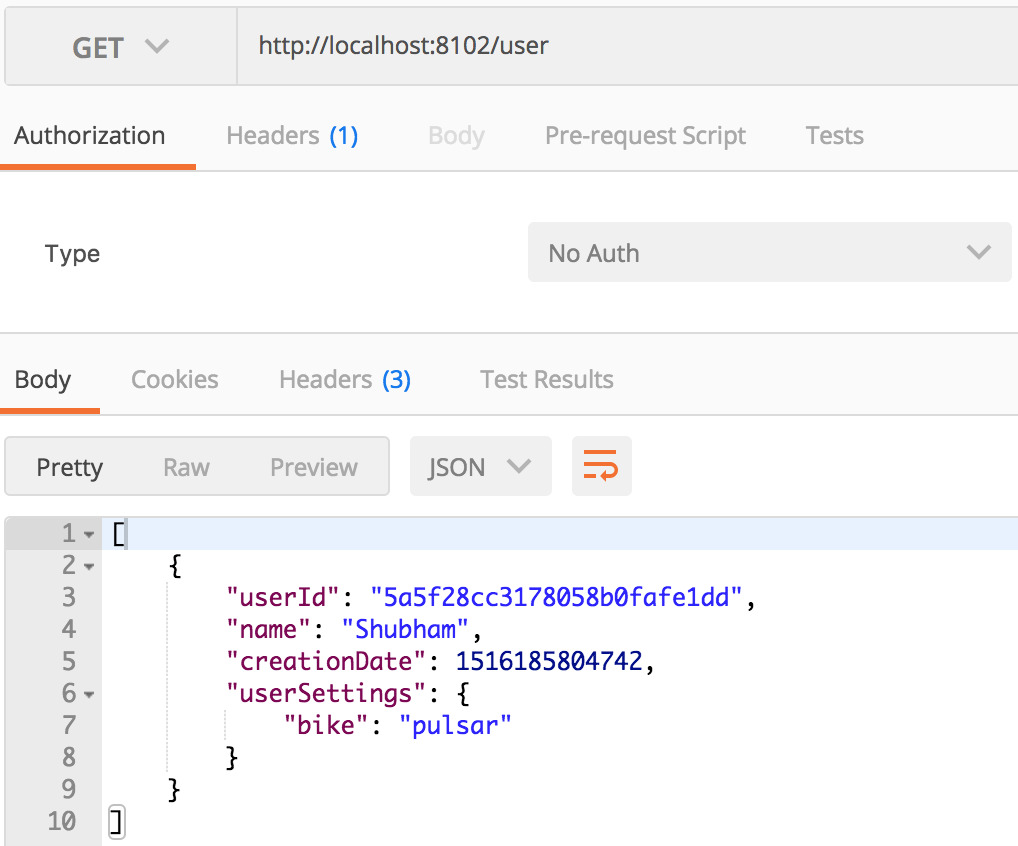The image size is (1018, 846).
Task: Switch to the Tests tab
Action: coord(834,135)
